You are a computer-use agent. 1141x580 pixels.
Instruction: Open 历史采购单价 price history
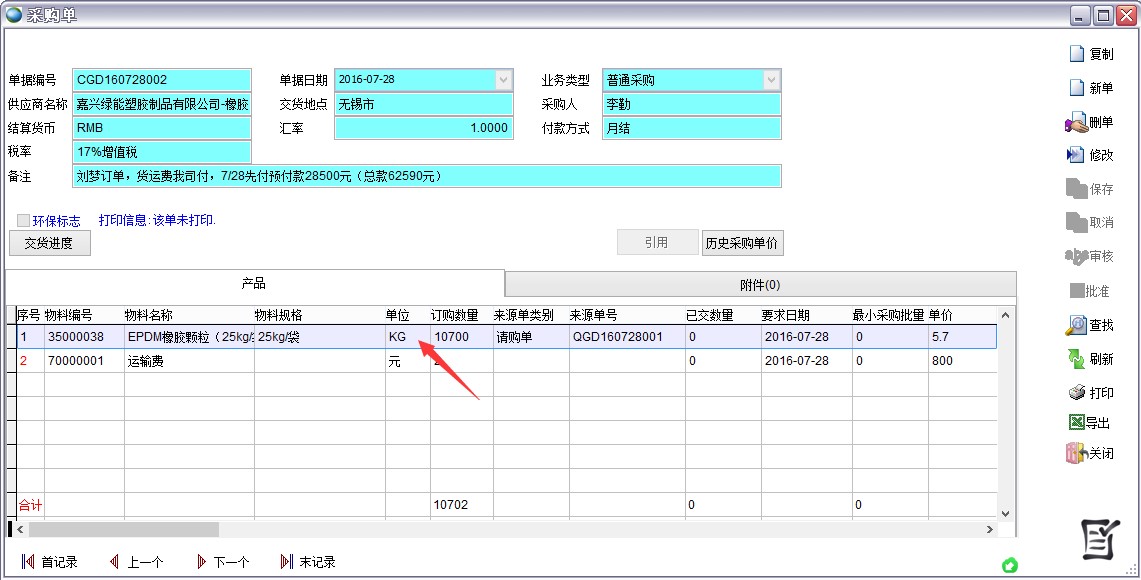[x=742, y=243]
